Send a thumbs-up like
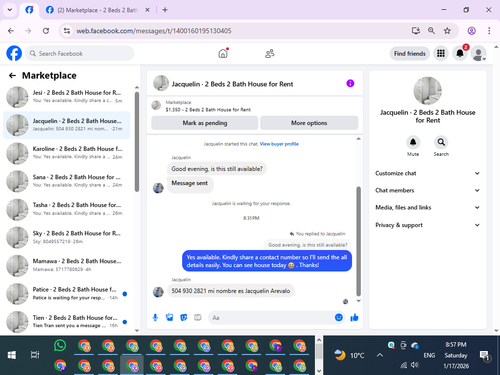500x375 pixels. click(354, 318)
